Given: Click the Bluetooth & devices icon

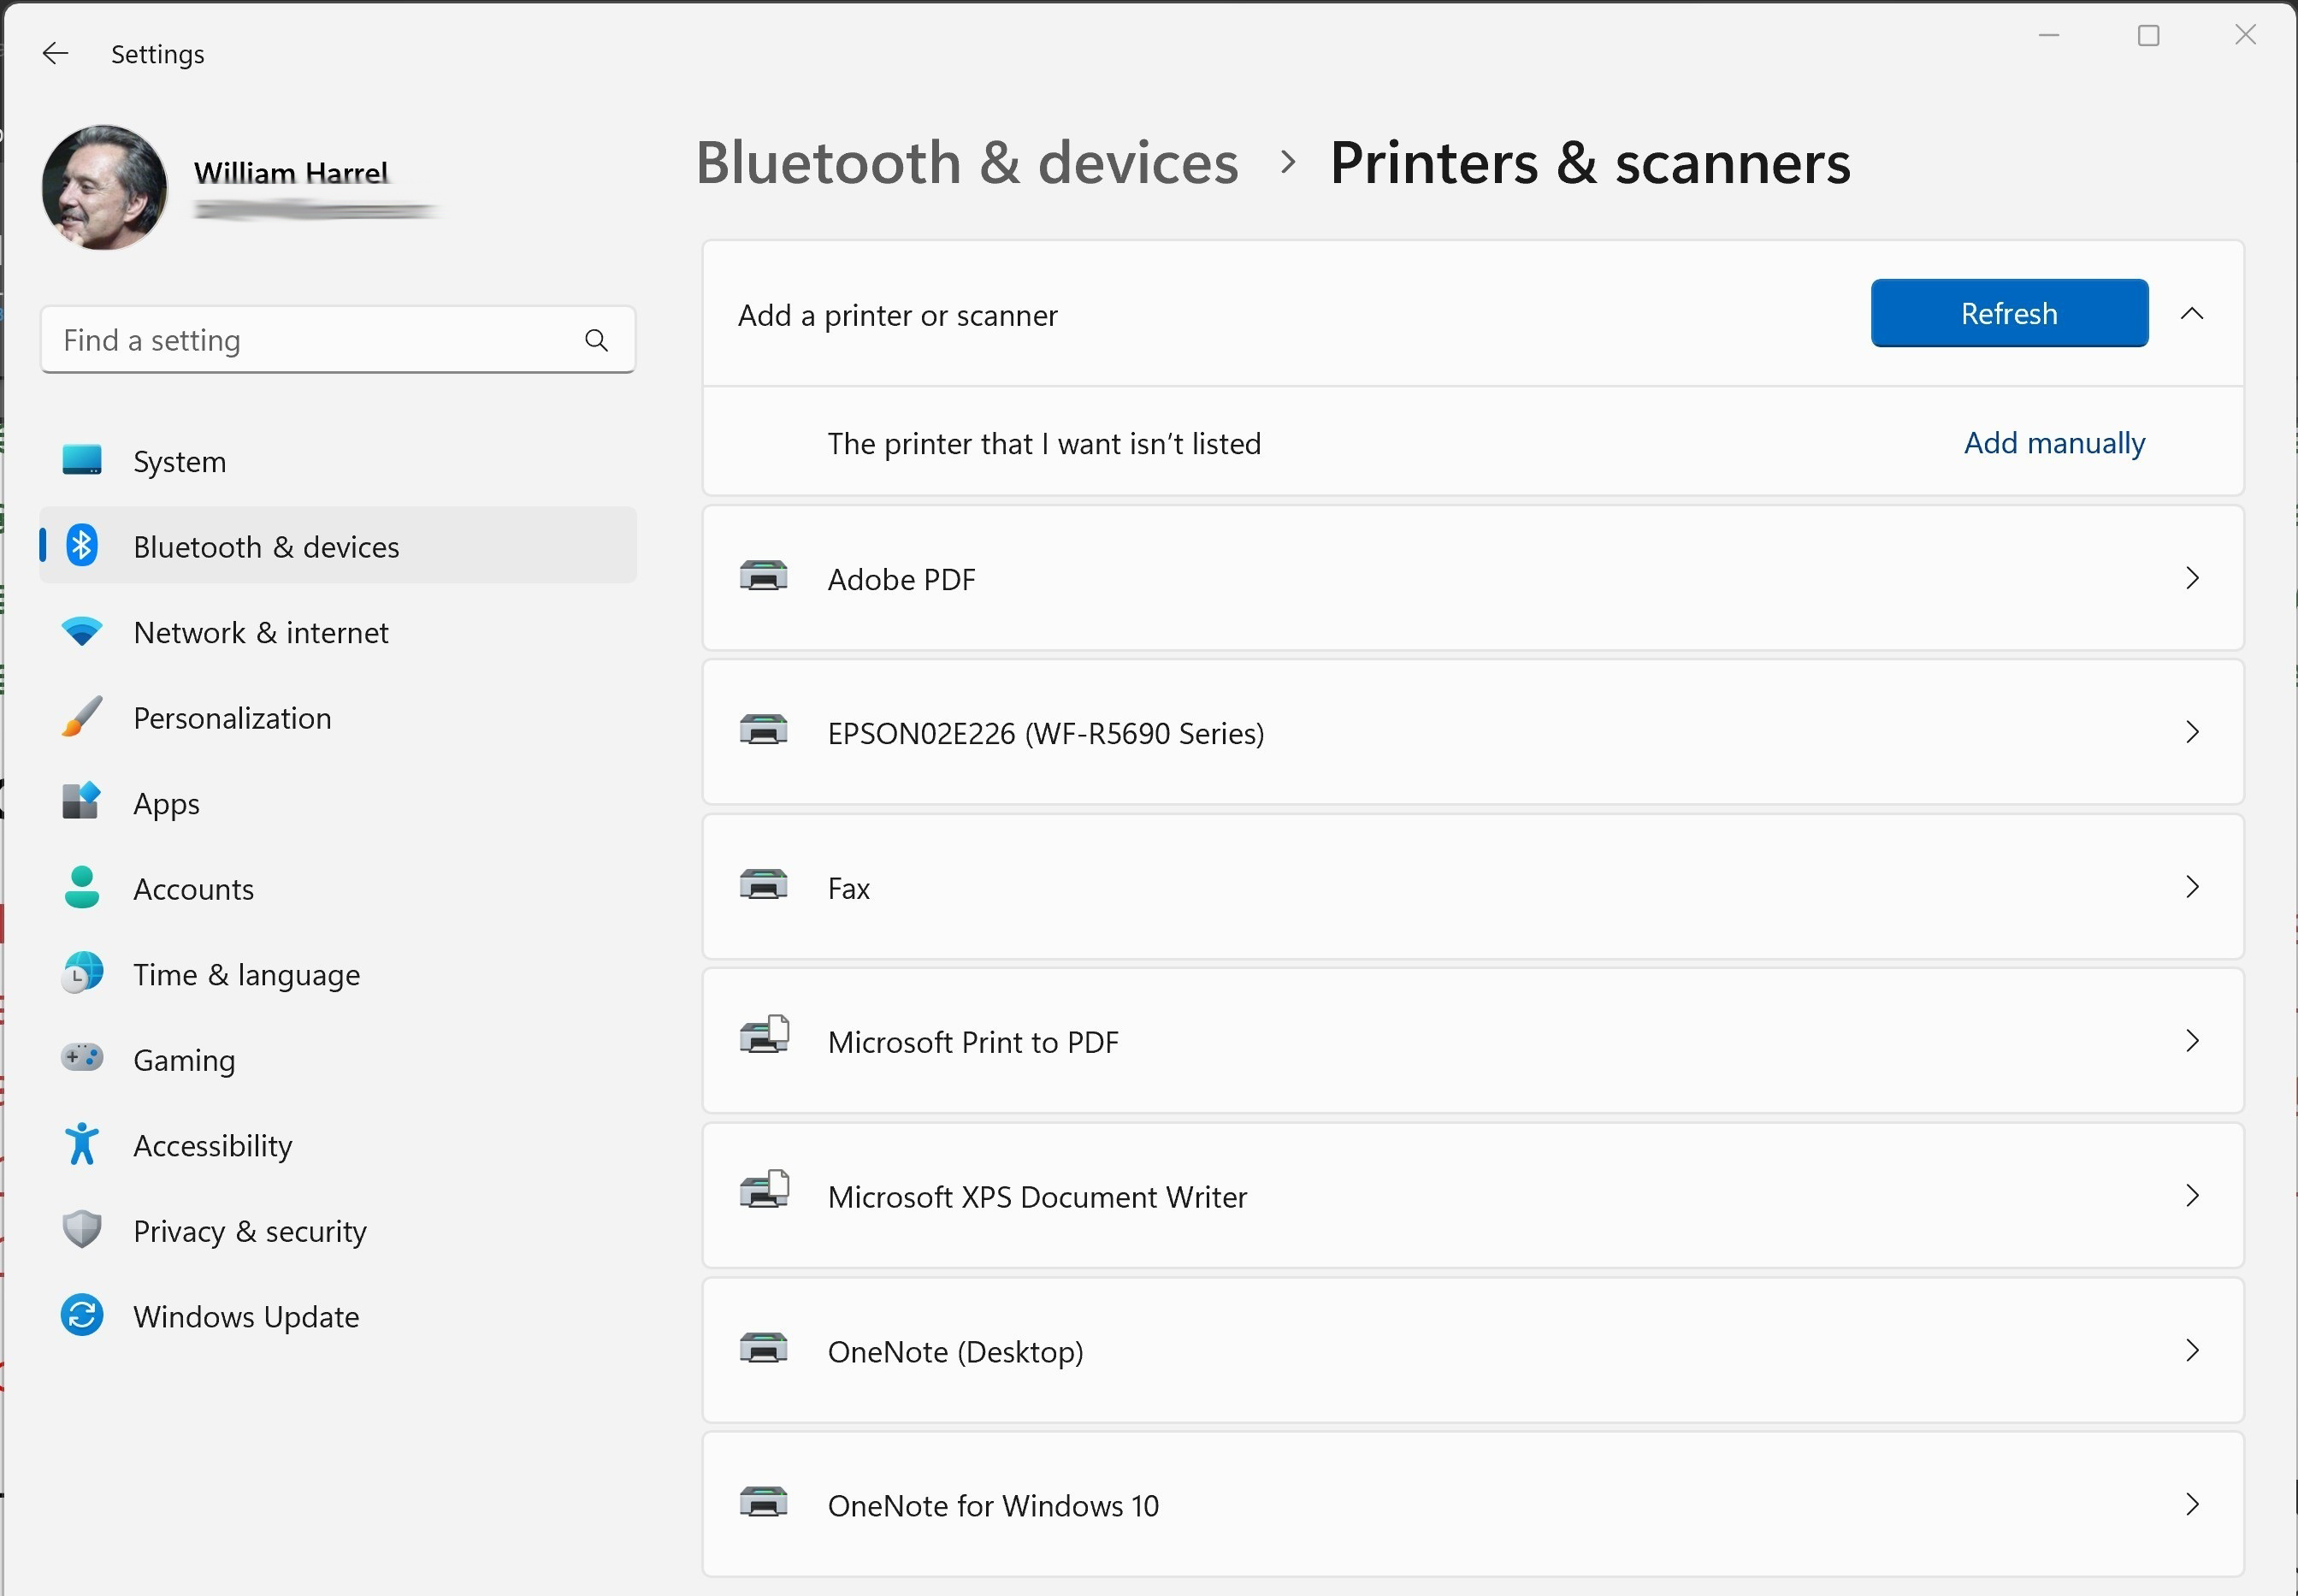Looking at the screenshot, I should tap(80, 545).
